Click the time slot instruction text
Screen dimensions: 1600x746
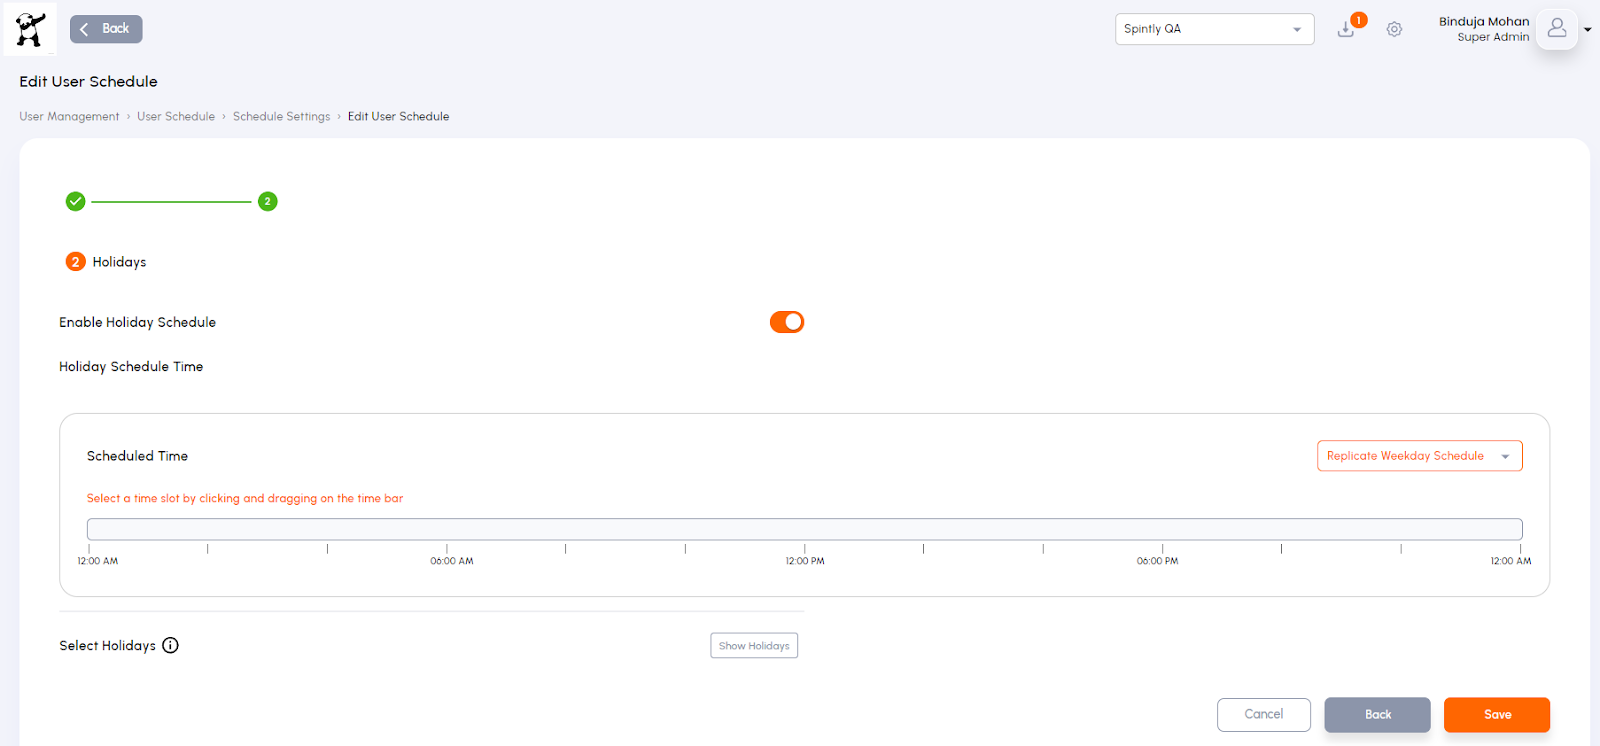[x=245, y=498]
